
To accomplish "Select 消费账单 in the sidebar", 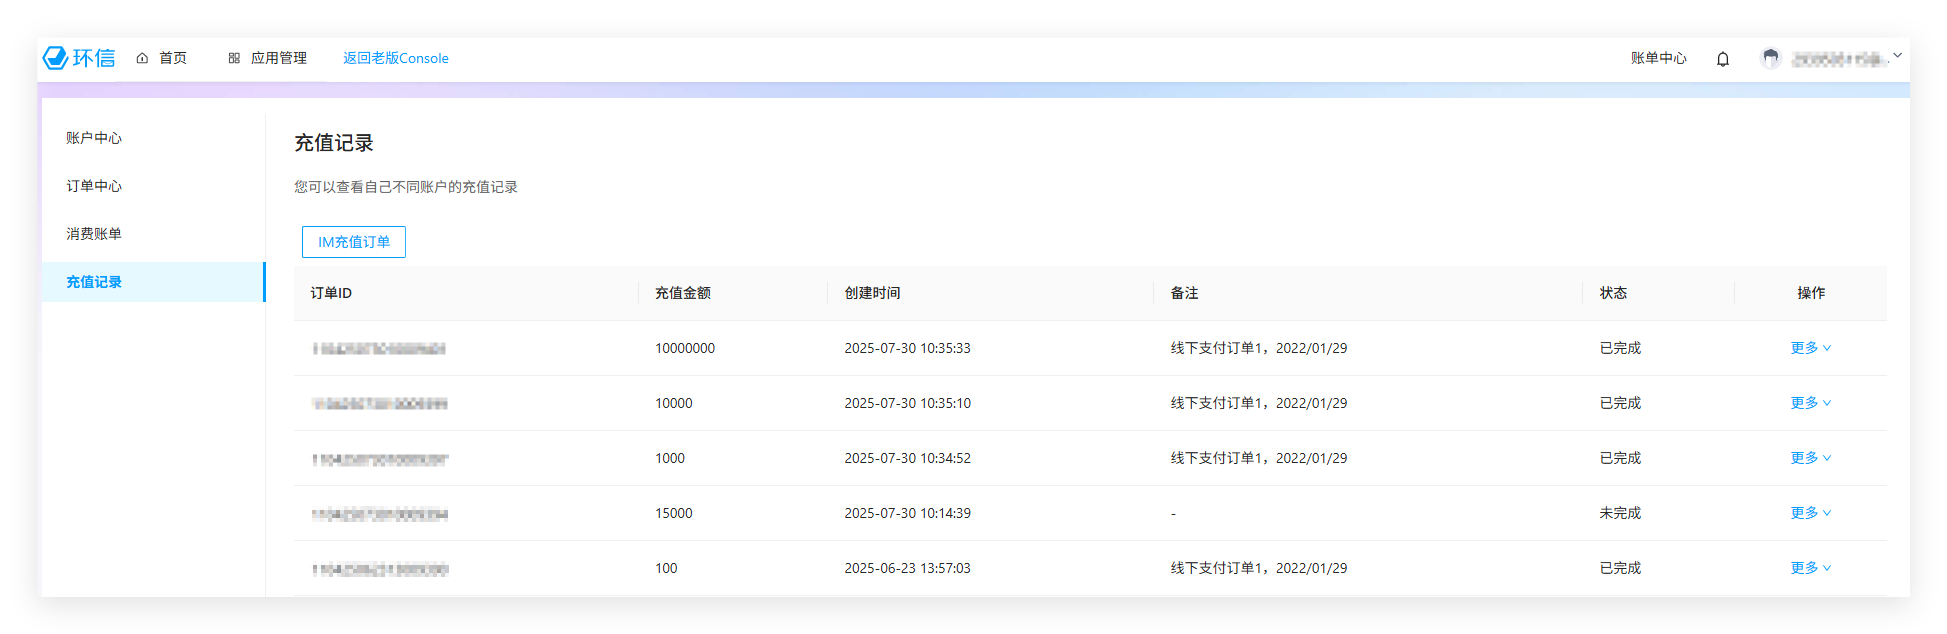I will (x=94, y=234).
